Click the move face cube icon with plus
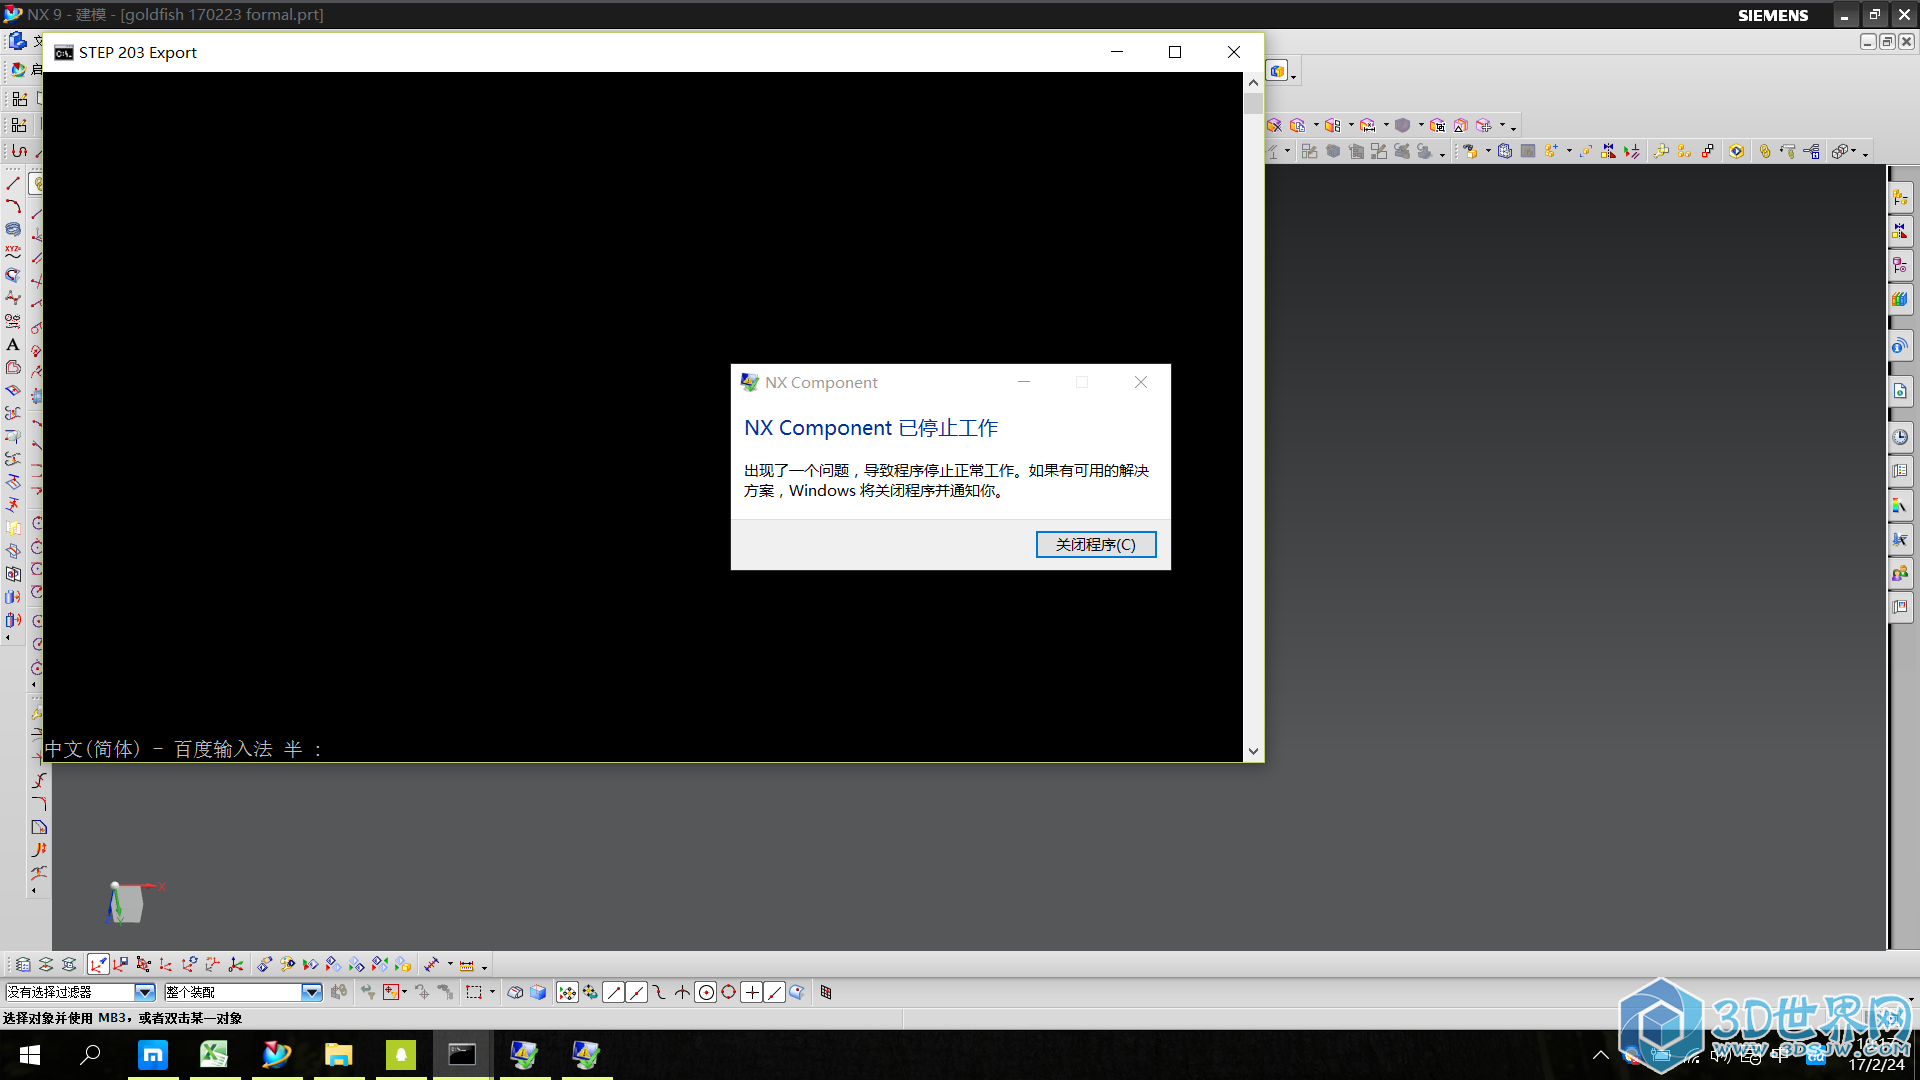 pos(1484,125)
